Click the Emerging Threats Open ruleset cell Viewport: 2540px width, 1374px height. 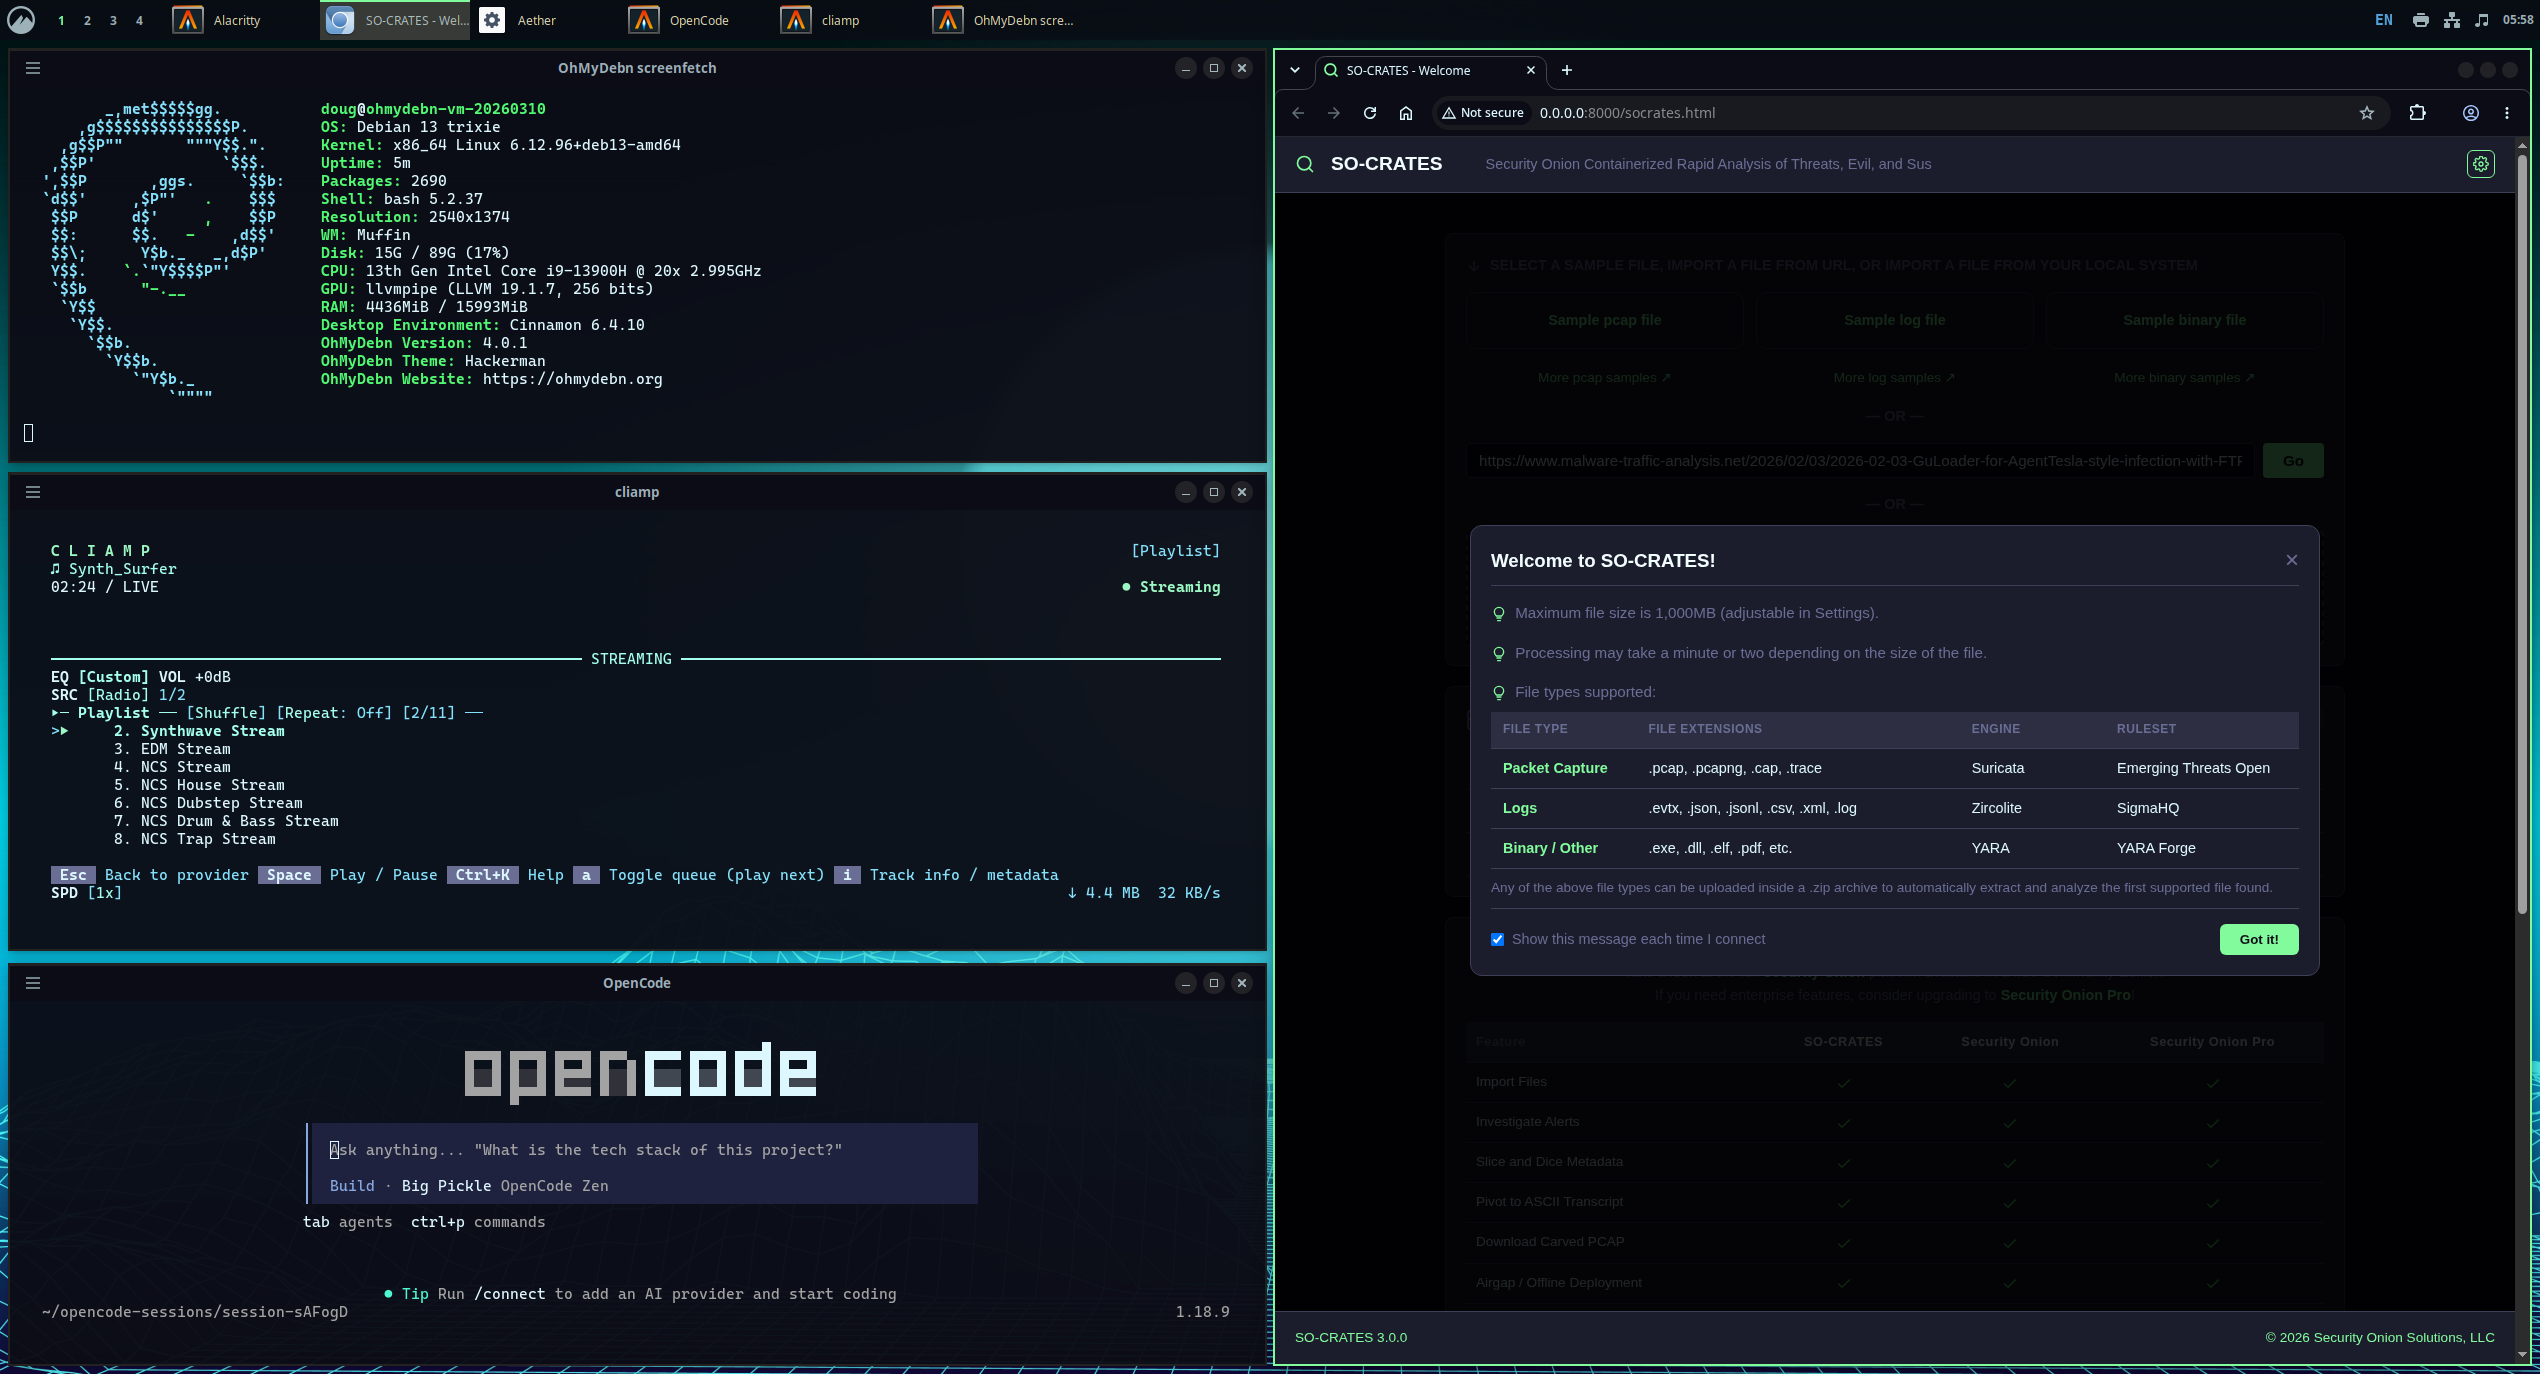point(2193,768)
